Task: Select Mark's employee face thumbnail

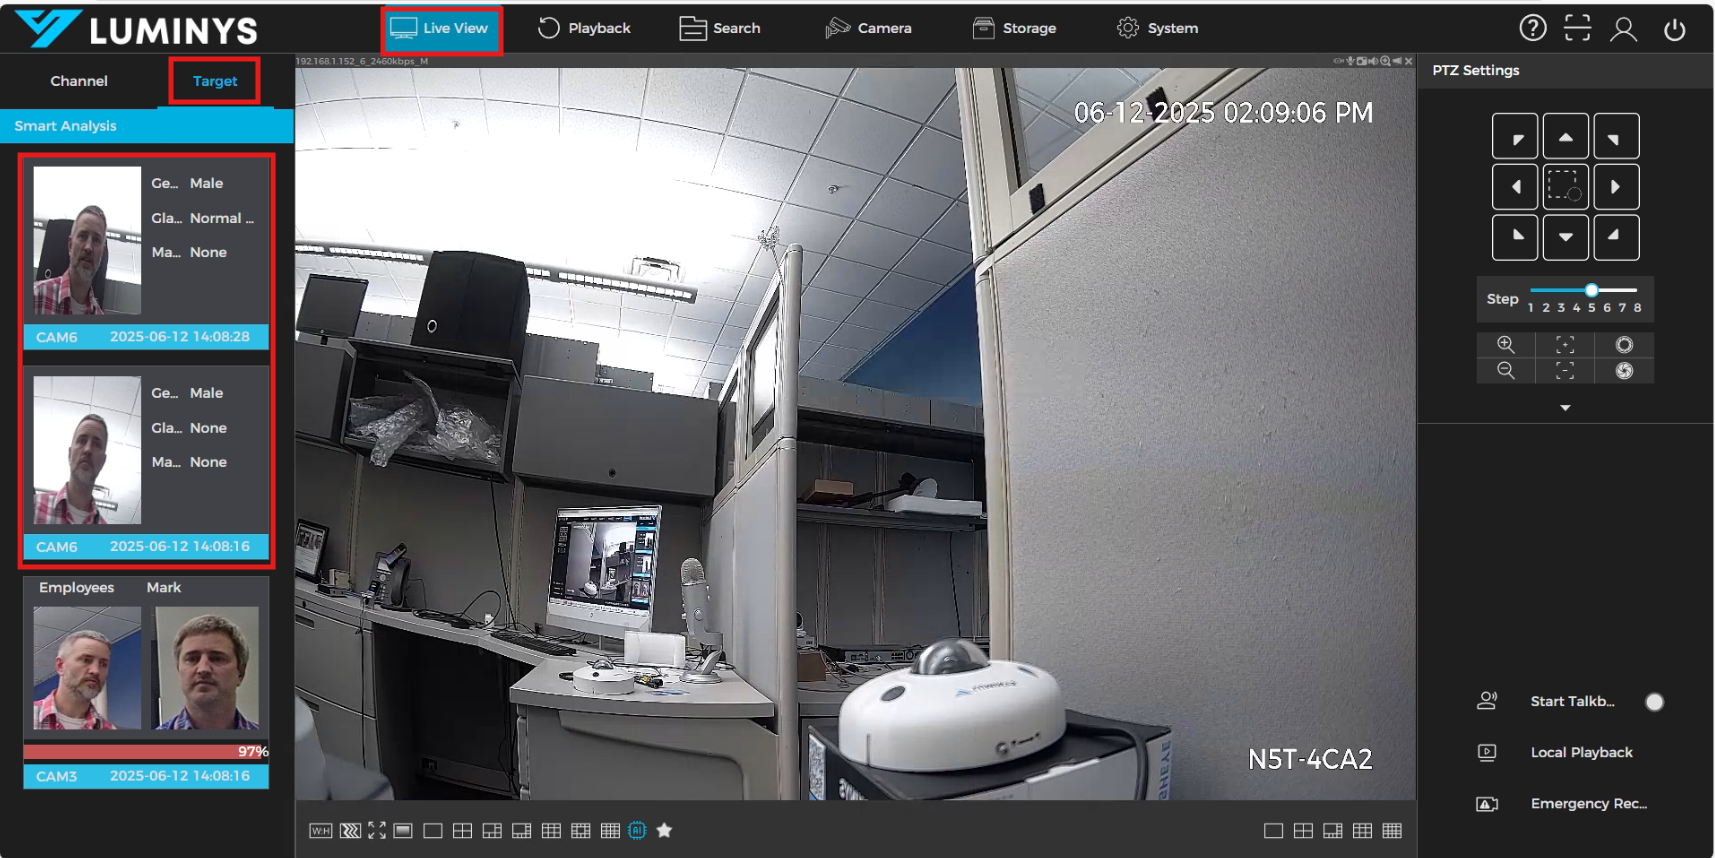Action: (x=206, y=667)
